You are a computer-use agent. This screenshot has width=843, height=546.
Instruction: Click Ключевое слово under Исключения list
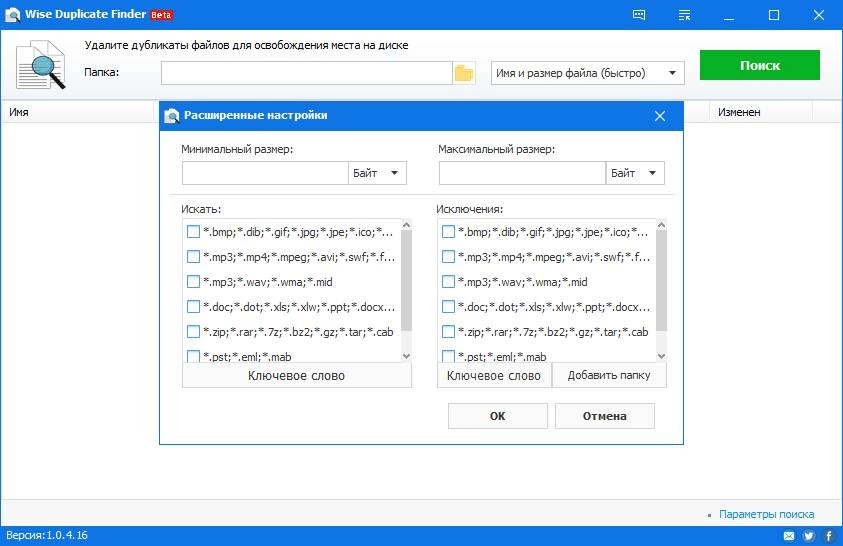(x=494, y=376)
